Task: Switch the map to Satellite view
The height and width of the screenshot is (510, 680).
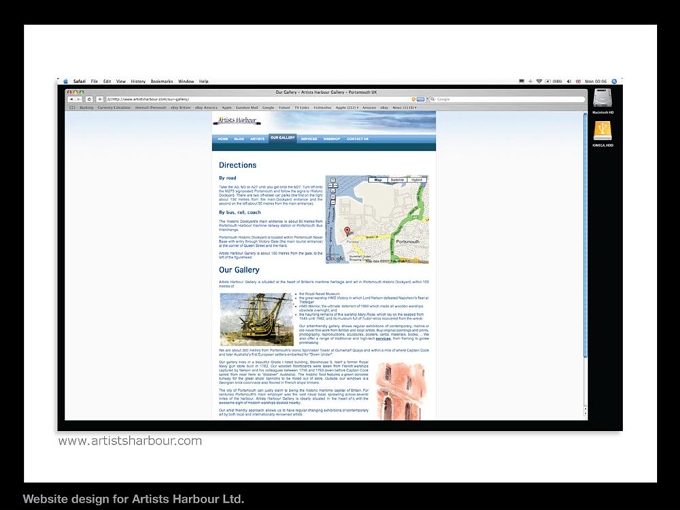Action: [x=397, y=180]
